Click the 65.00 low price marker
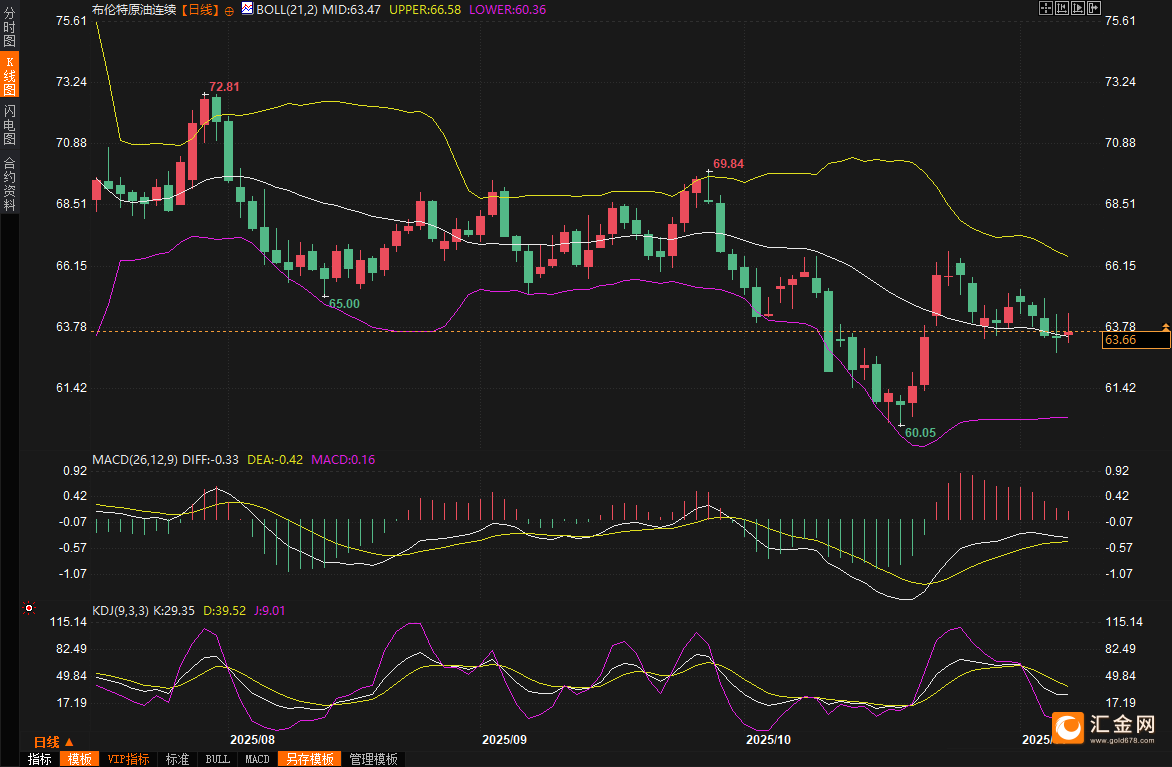 (344, 304)
